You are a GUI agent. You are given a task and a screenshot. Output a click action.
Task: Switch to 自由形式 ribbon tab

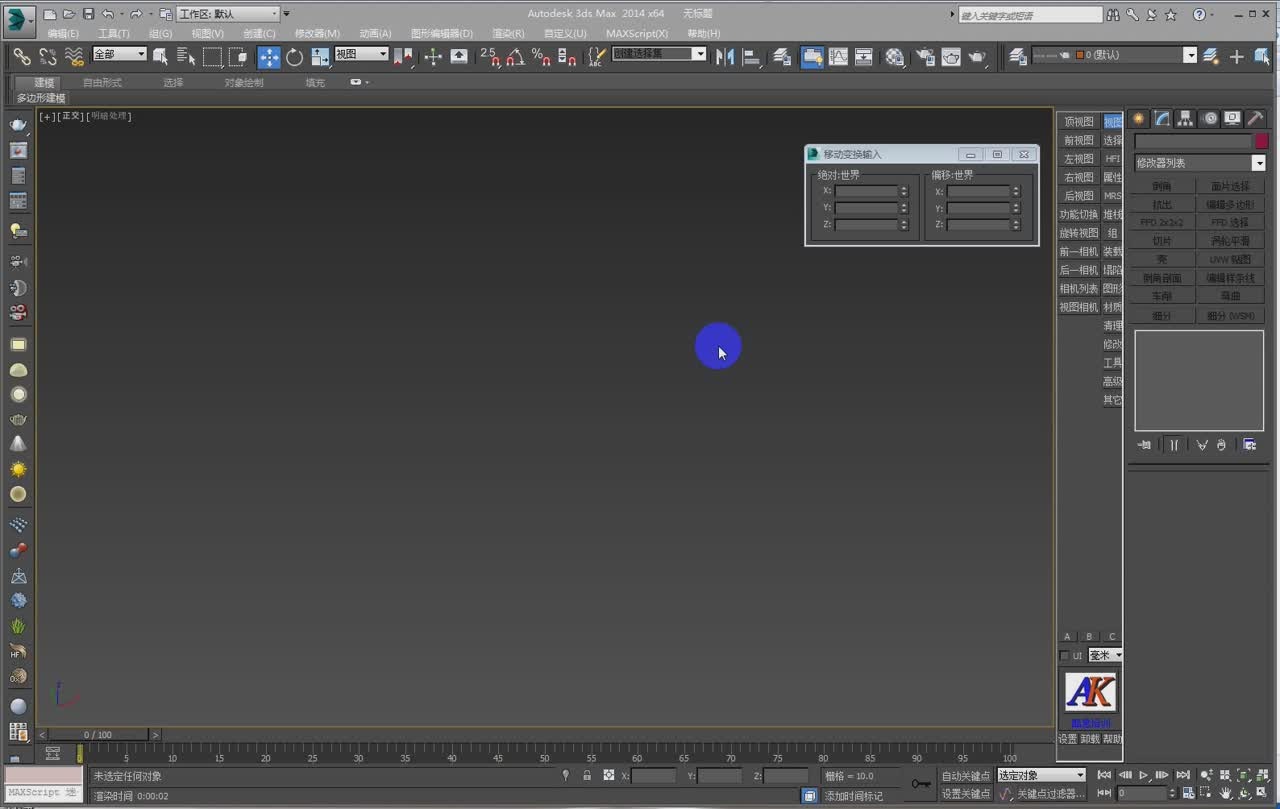pos(102,83)
